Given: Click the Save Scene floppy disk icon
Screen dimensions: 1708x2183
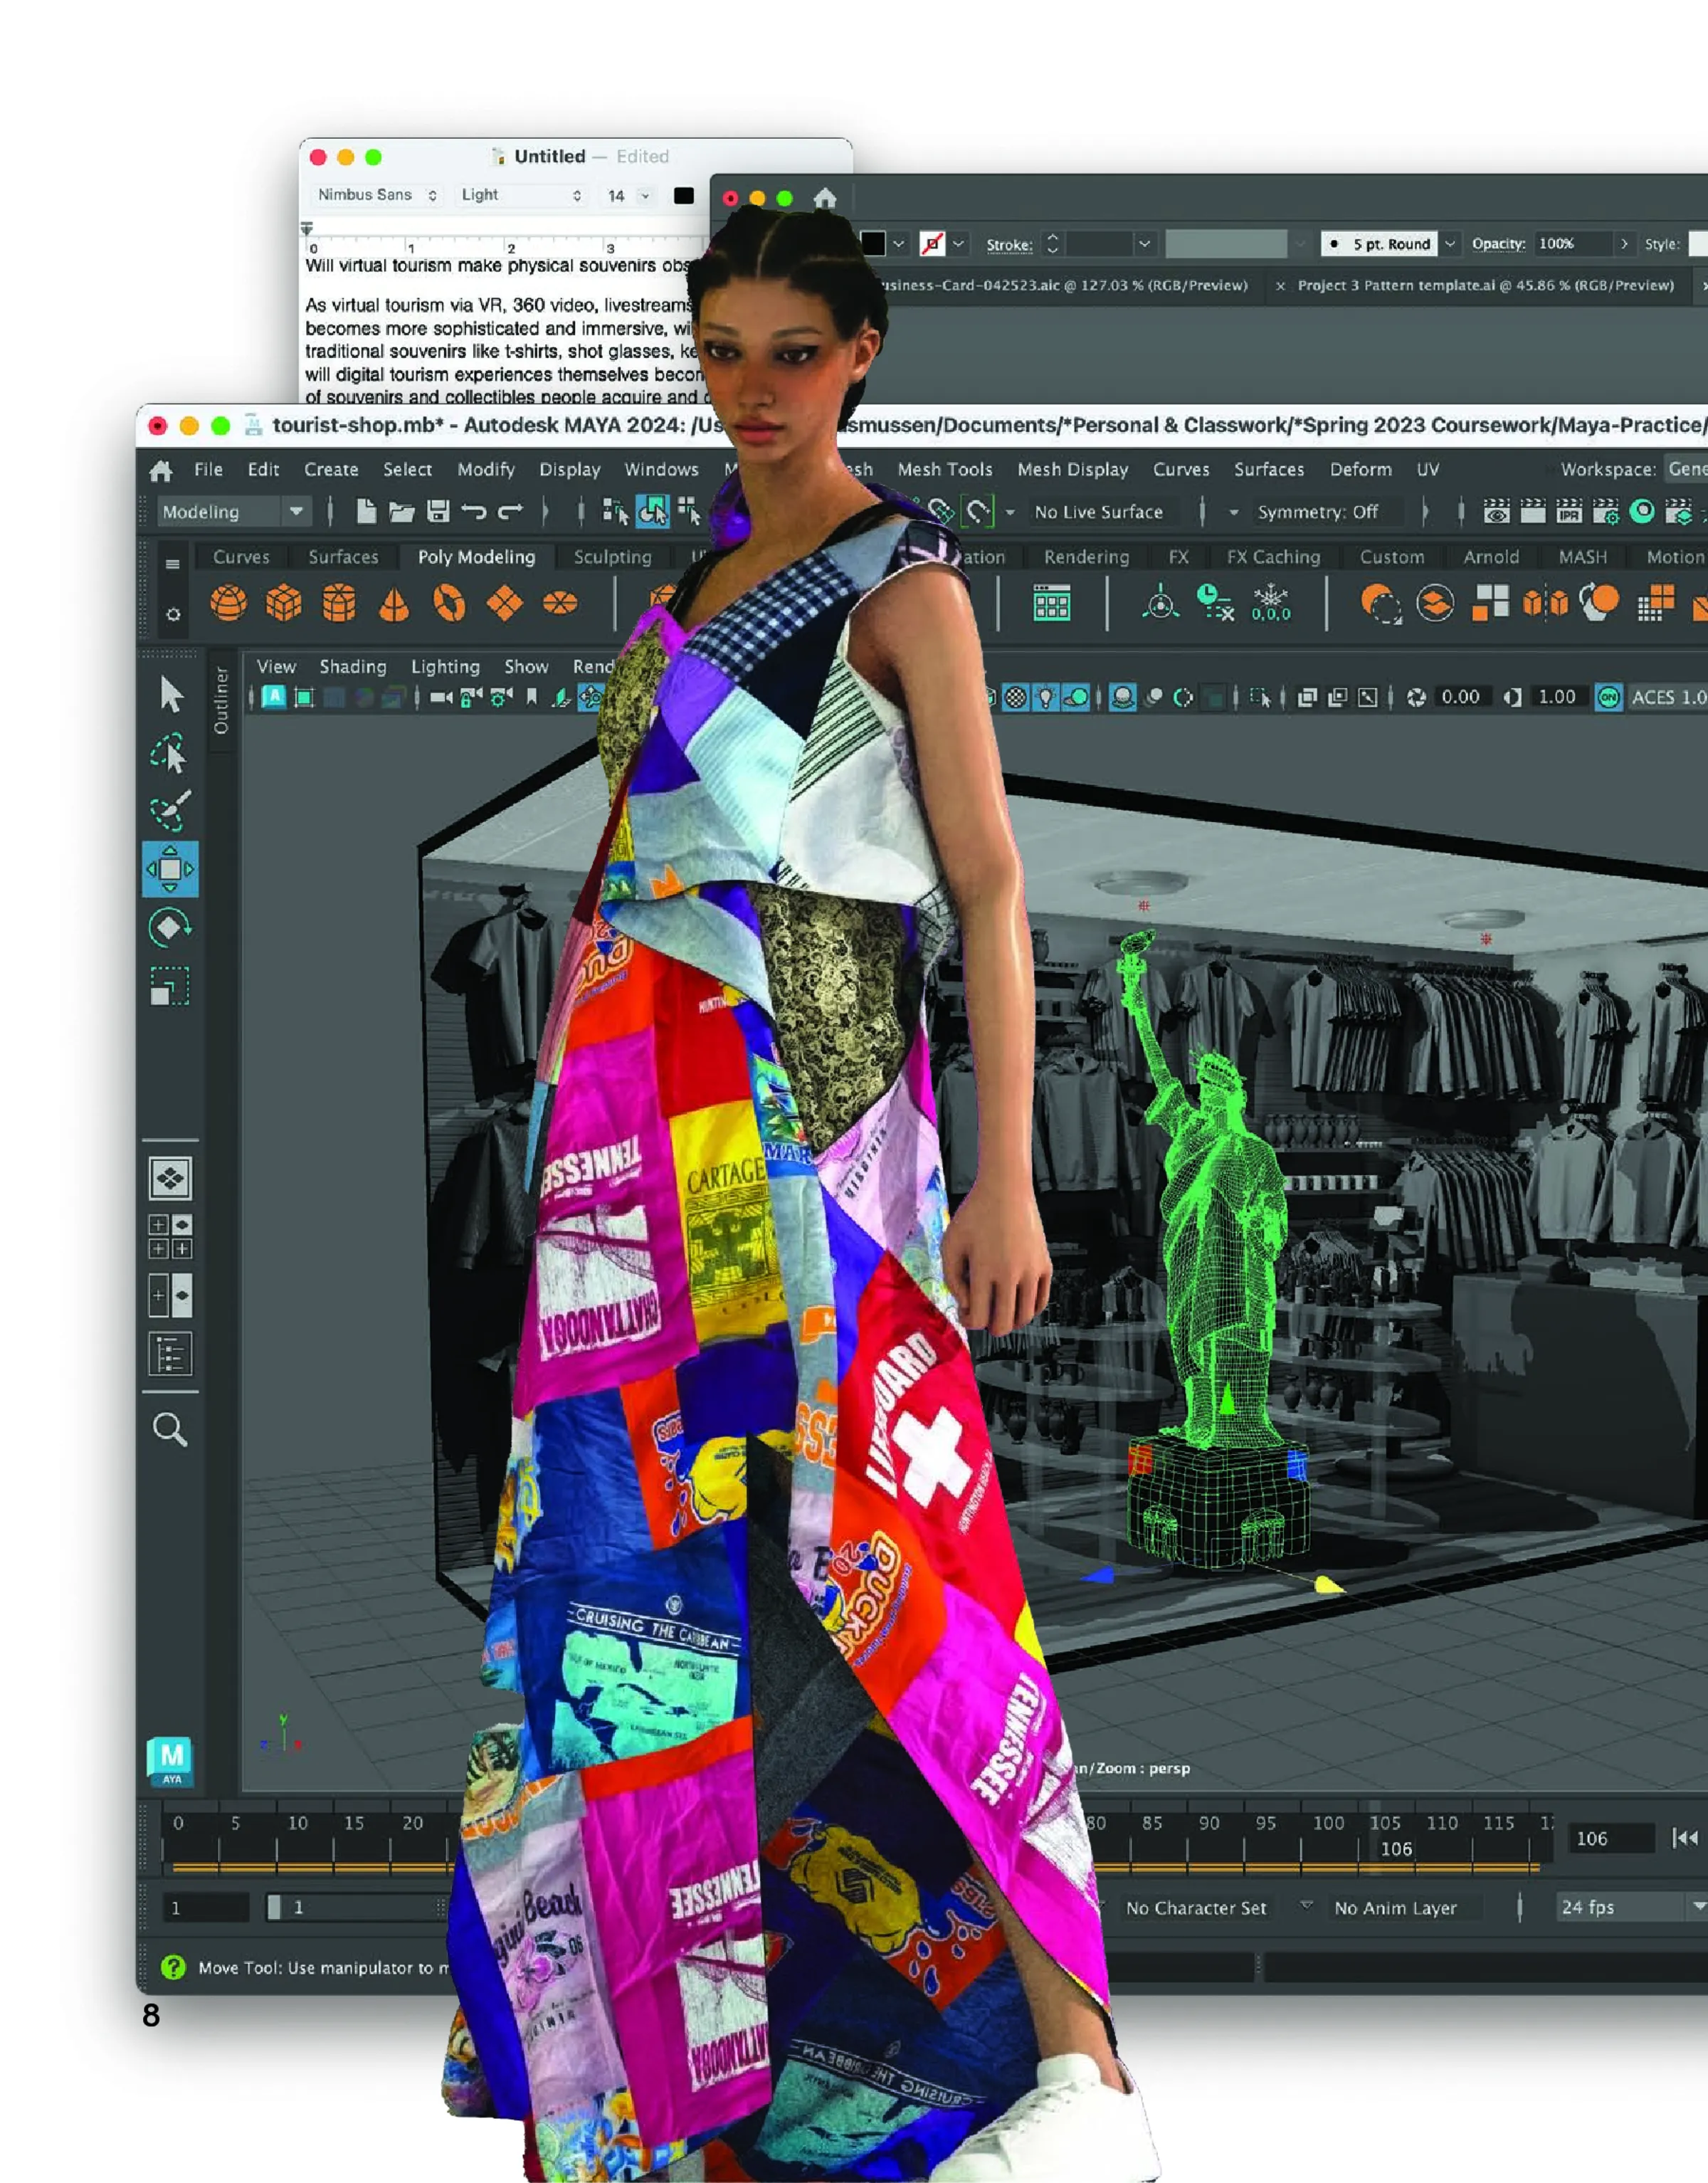Looking at the screenshot, I should tap(438, 511).
